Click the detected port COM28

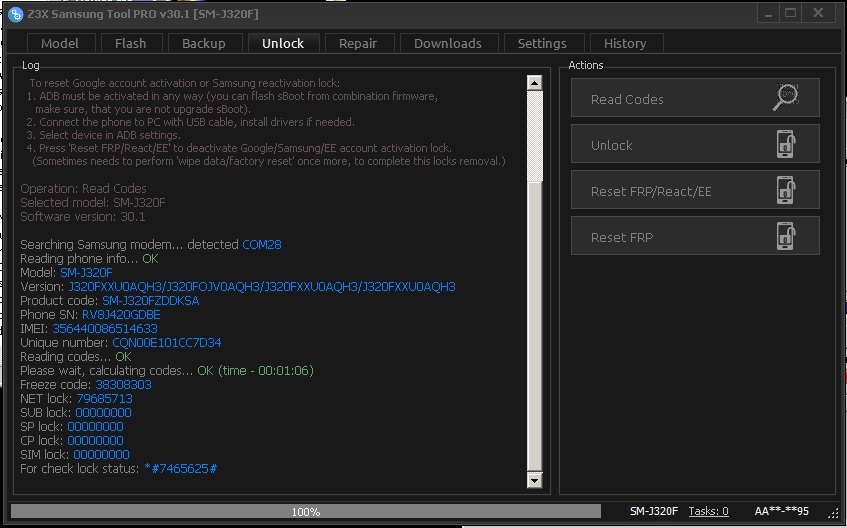coord(262,245)
